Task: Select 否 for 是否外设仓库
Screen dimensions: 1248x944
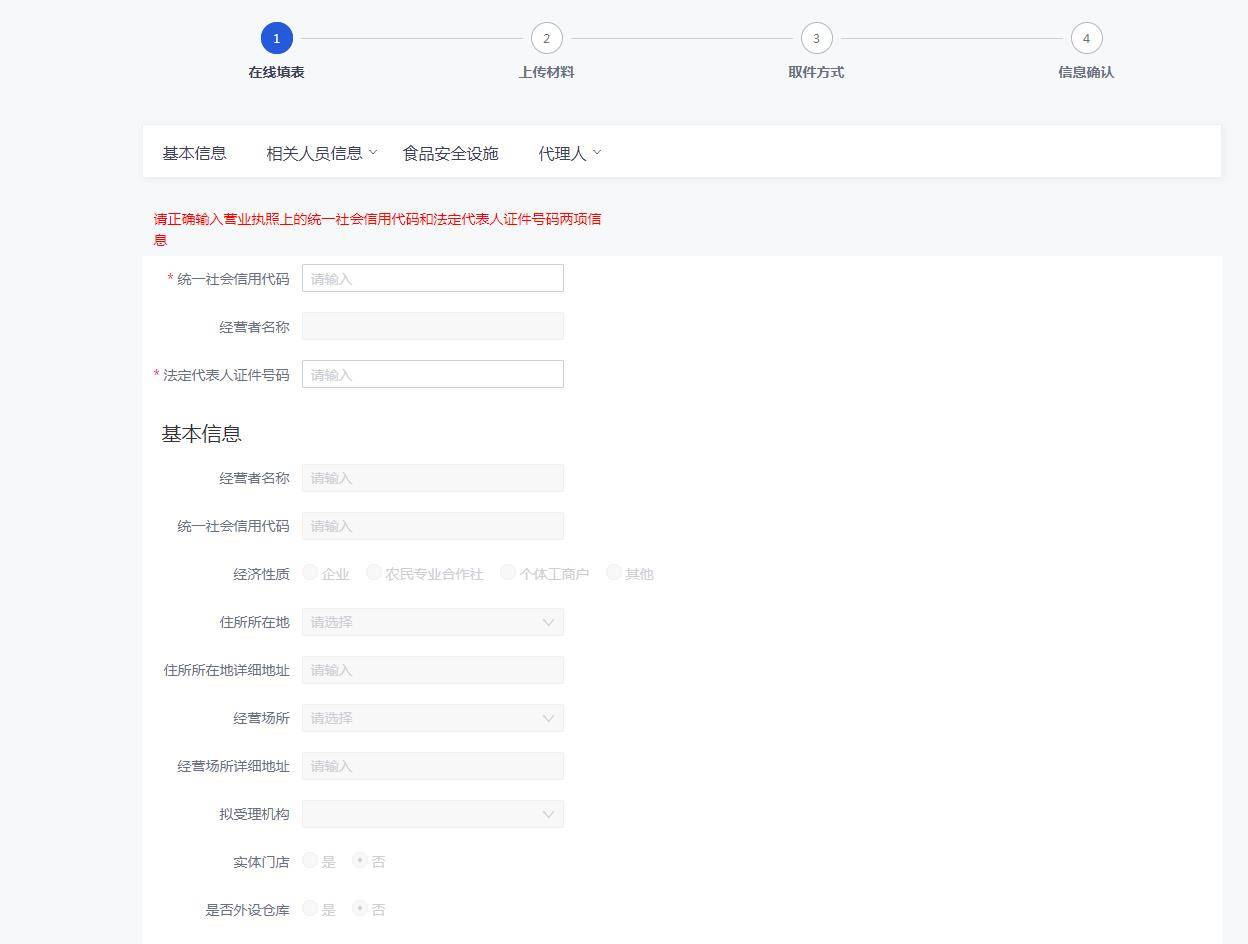Action: click(360, 909)
